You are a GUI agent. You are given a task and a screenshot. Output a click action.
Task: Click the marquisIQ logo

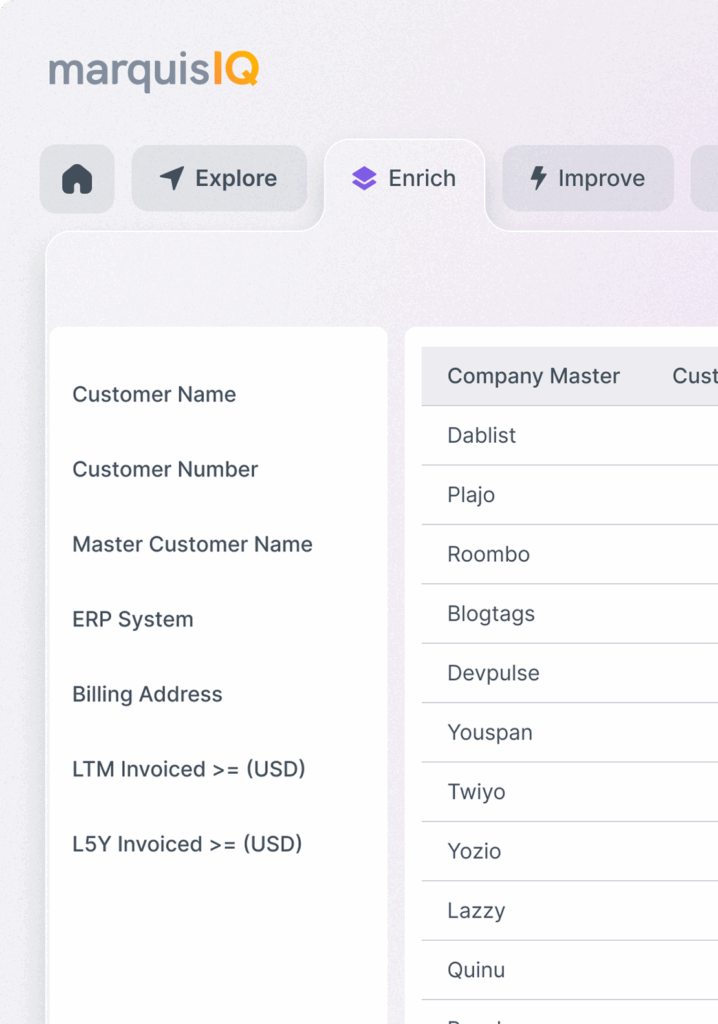pos(154,71)
